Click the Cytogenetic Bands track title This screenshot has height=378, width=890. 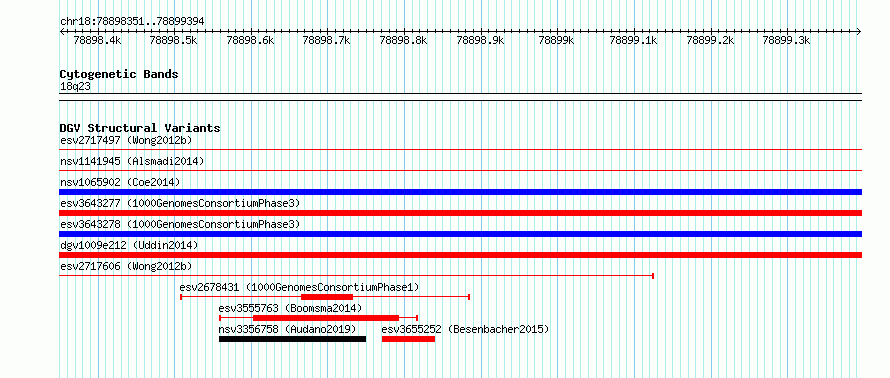[x=119, y=74]
